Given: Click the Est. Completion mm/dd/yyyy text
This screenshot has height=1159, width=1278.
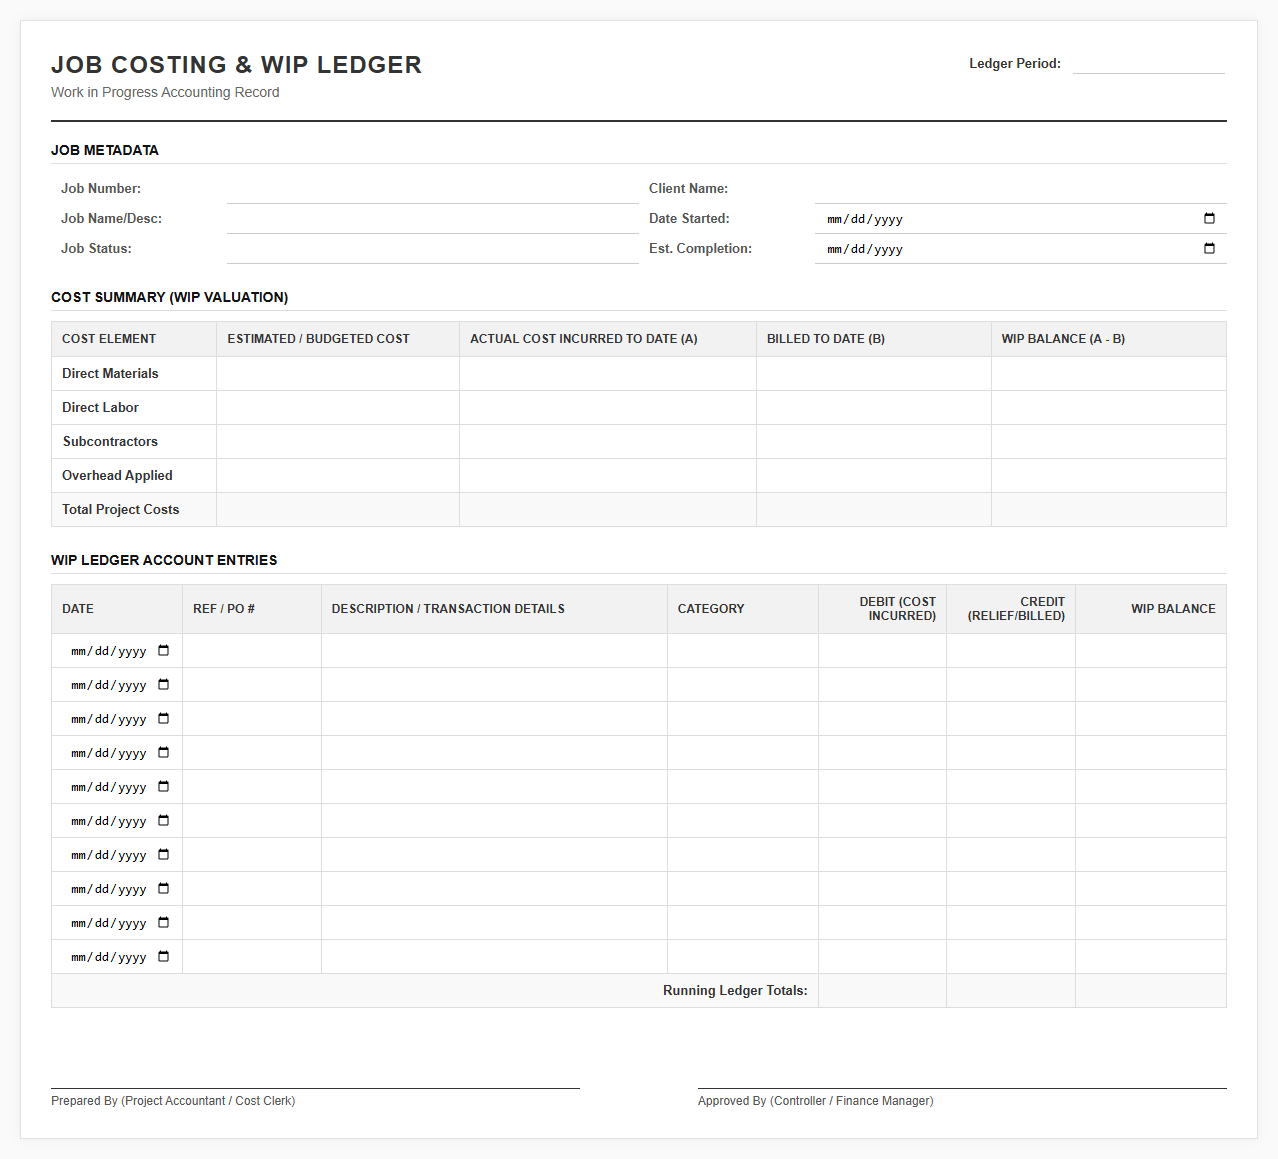Looking at the screenshot, I should pyautogui.click(x=865, y=249).
